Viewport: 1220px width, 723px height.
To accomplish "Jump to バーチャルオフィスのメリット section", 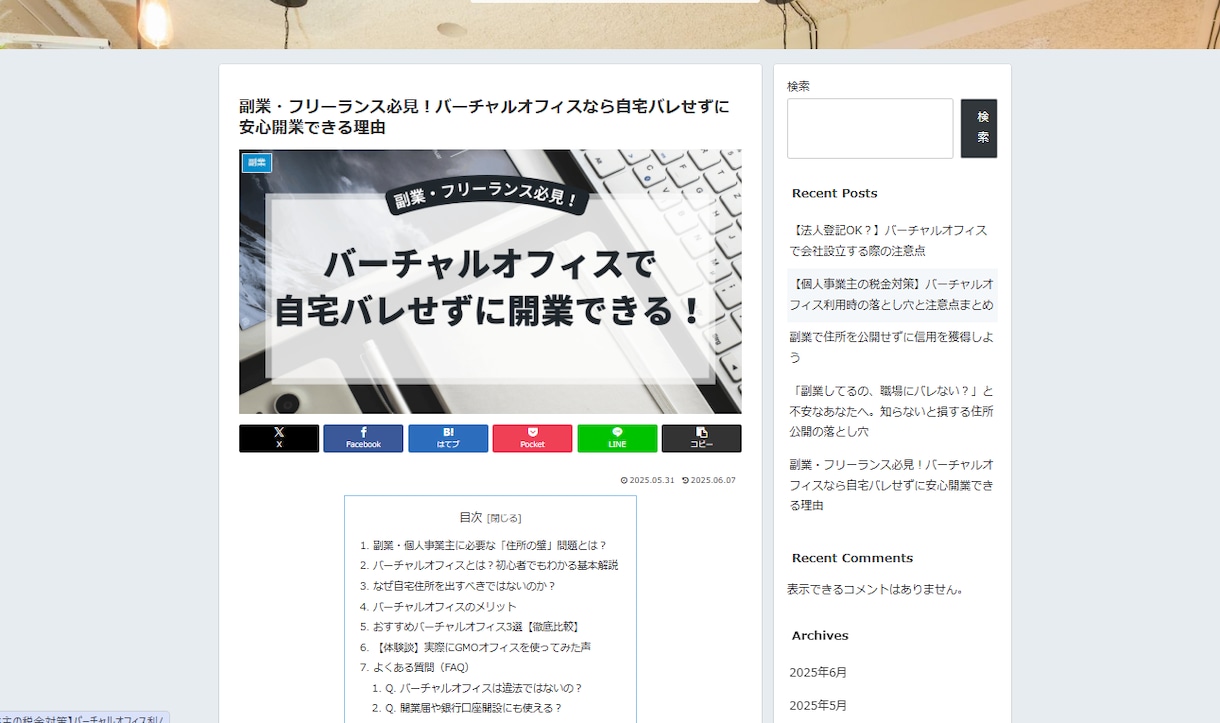I will click(x=445, y=606).
